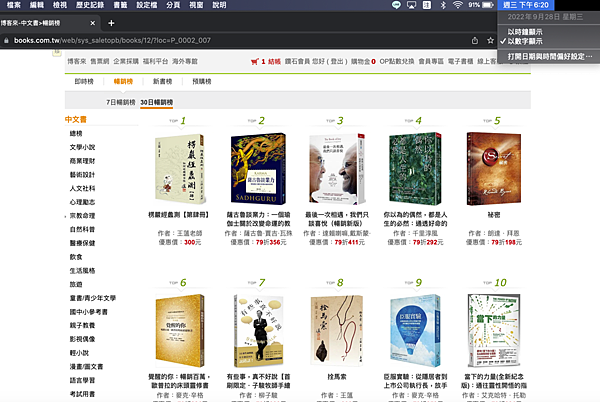Click the 結帳 checkout link
Image resolution: width=600 pixels, height=402 pixels.
274,61
